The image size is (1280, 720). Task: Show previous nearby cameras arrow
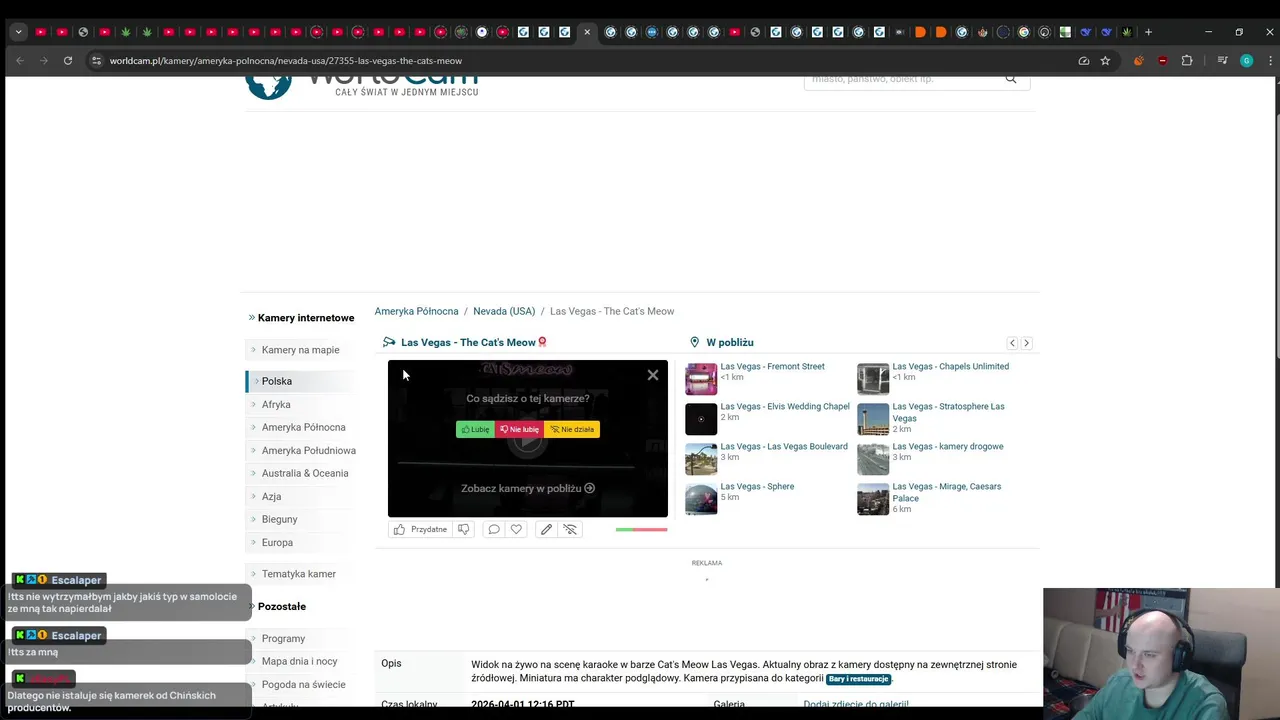click(1012, 343)
